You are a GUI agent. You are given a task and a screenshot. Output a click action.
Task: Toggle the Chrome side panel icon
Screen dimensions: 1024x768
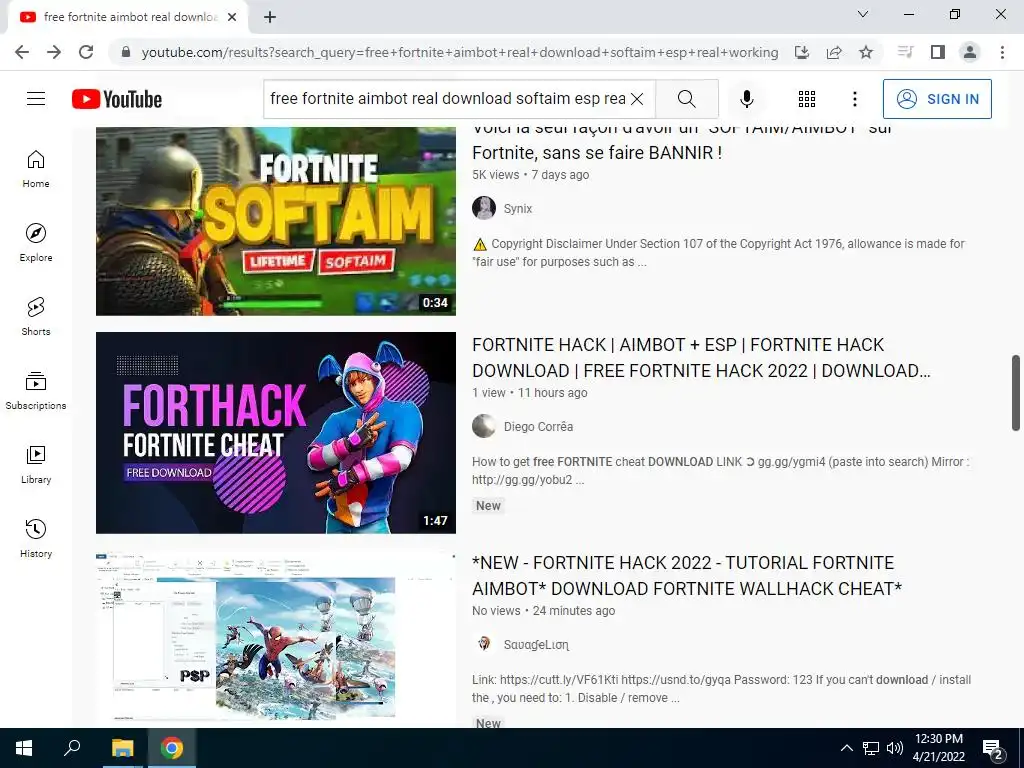point(938,52)
